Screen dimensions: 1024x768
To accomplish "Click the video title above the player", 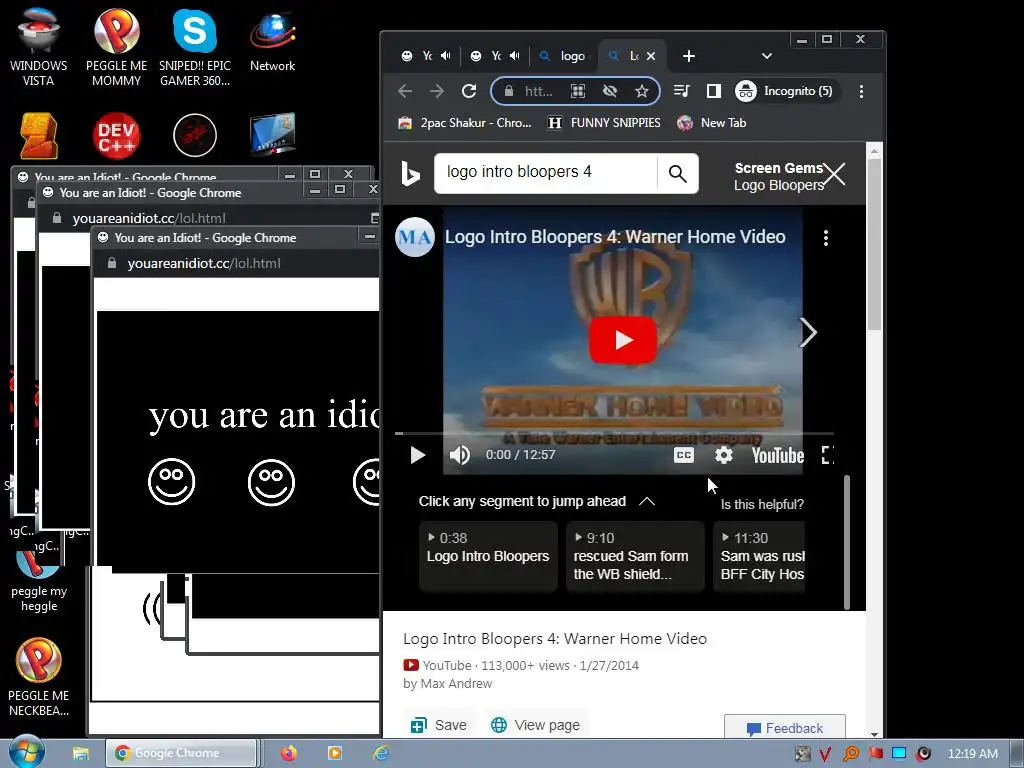I will click(615, 236).
